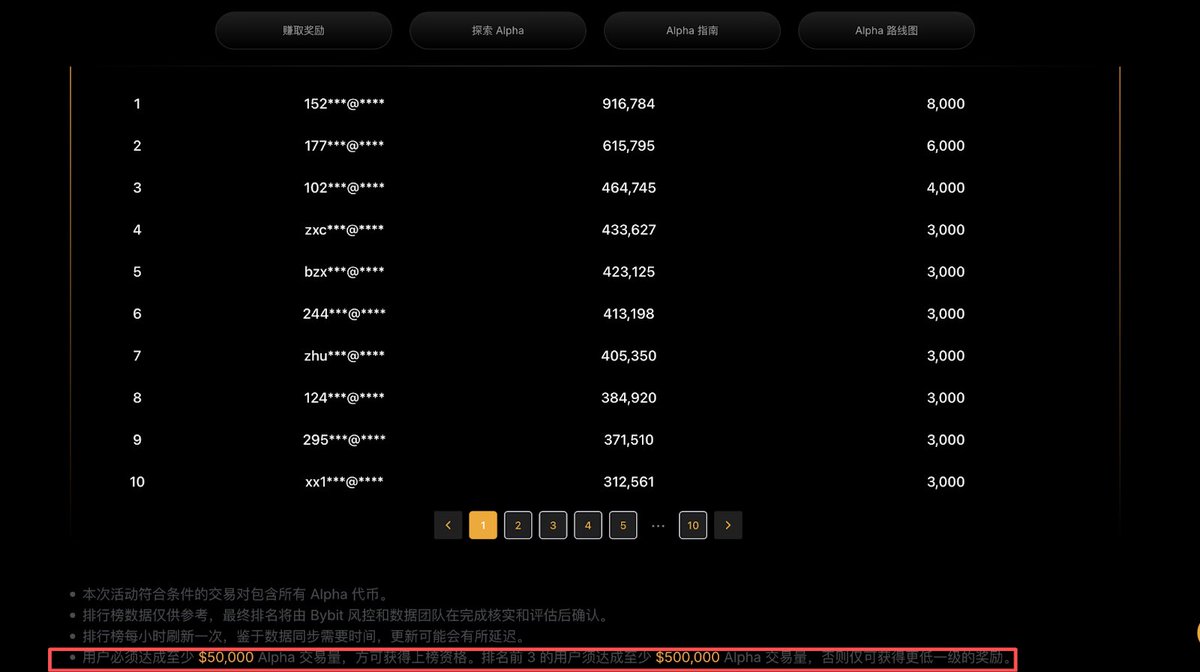This screenshot has width=1200, height=672.
Task: Click the pagination ellipsis between 5 and 10
Action: coord(658,525)
